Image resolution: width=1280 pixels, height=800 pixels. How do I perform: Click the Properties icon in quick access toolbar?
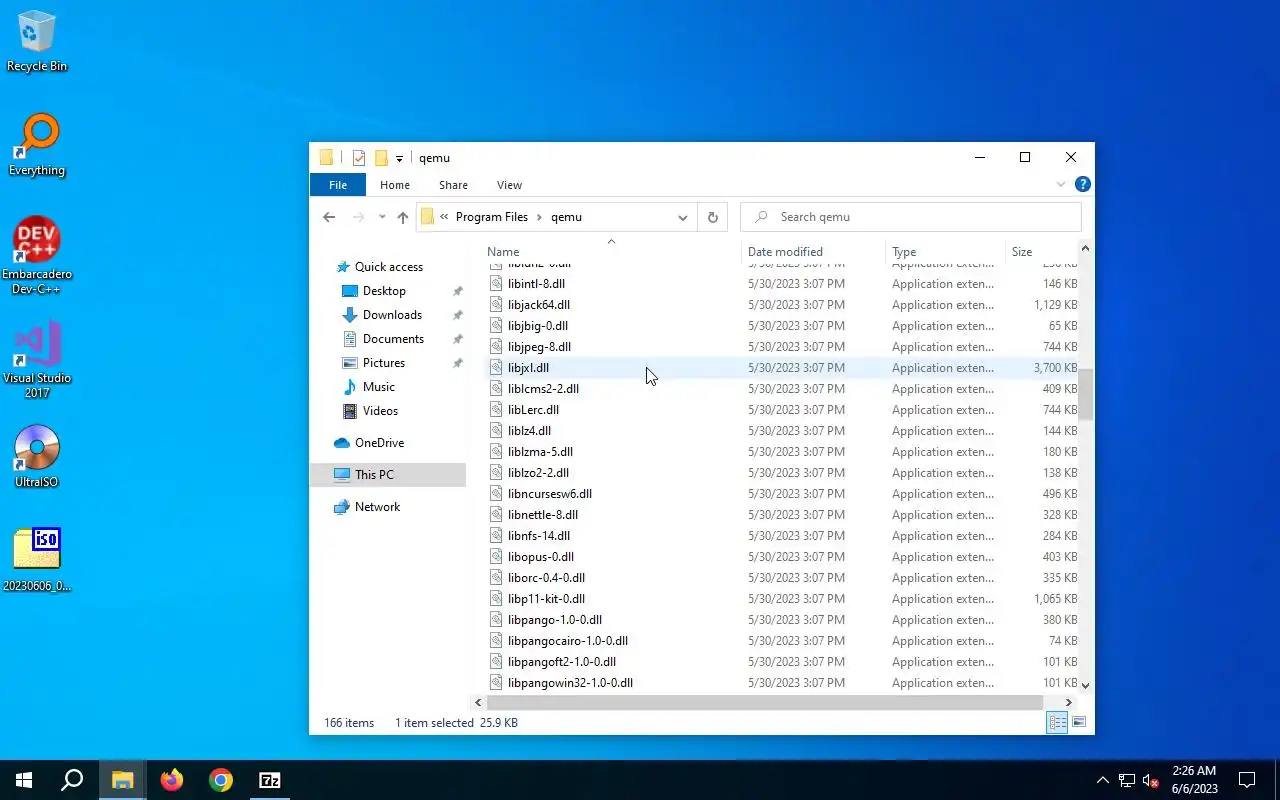(359, 158)
